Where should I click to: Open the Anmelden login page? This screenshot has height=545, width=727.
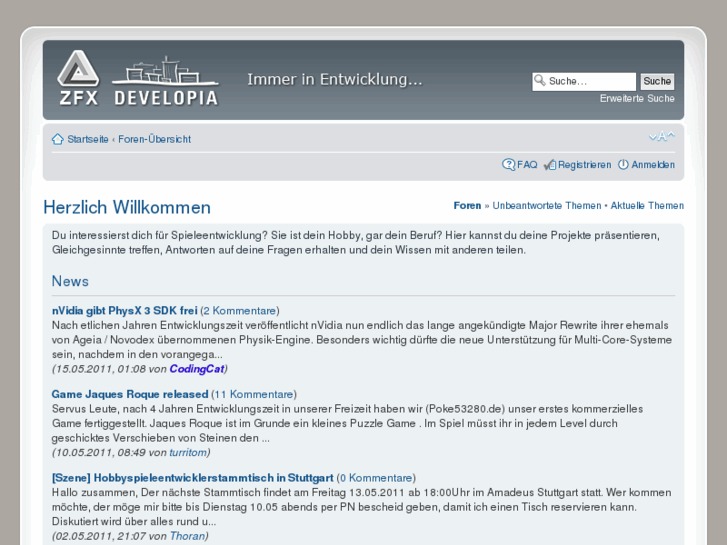[653, 165]
